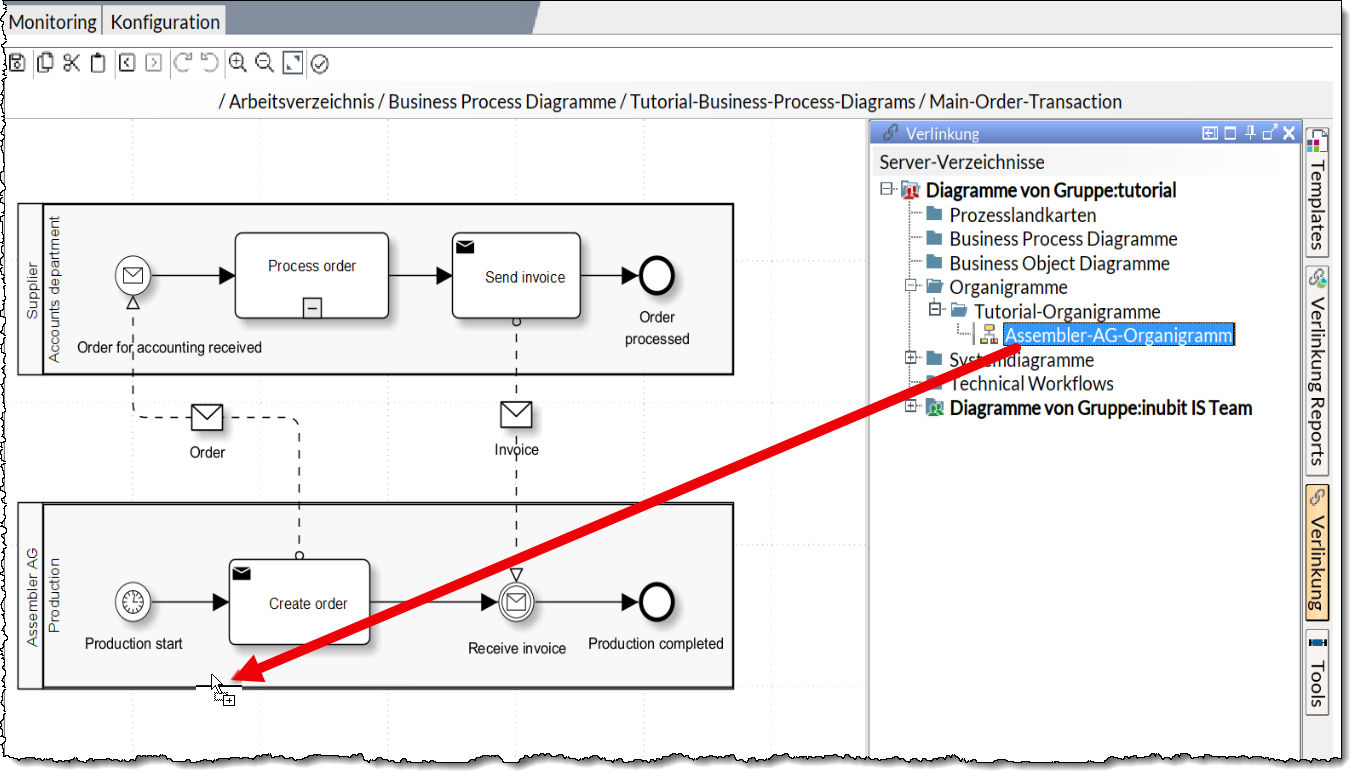Collapse the Organigramme folder

click(910, 287)
